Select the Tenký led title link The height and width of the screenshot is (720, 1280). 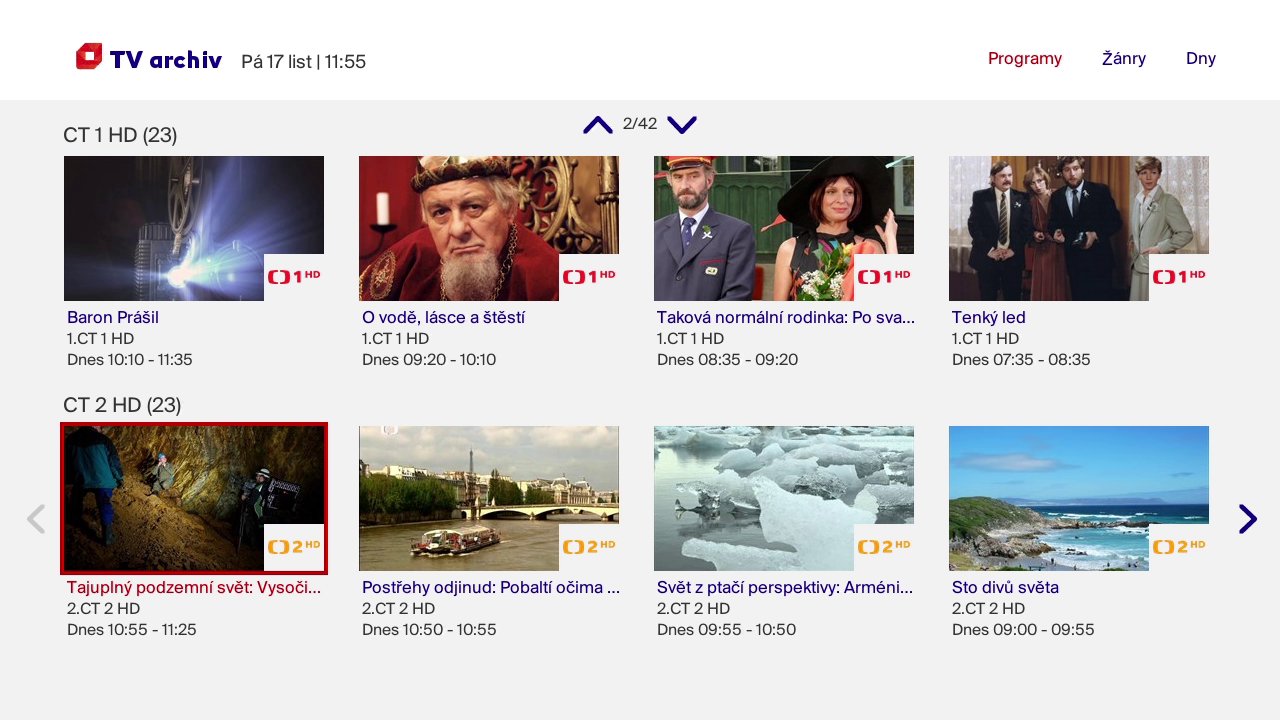(989, 317)
